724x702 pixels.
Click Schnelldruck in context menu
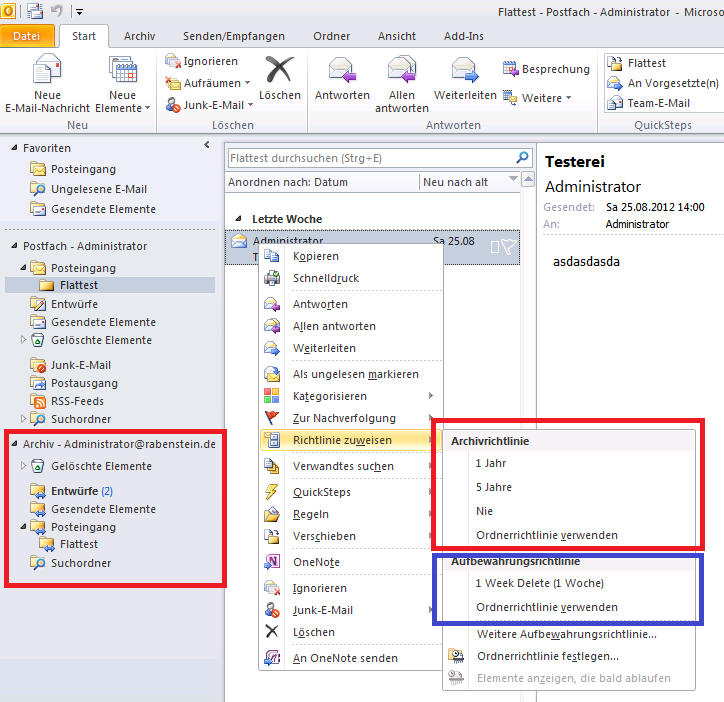point(325,278)
